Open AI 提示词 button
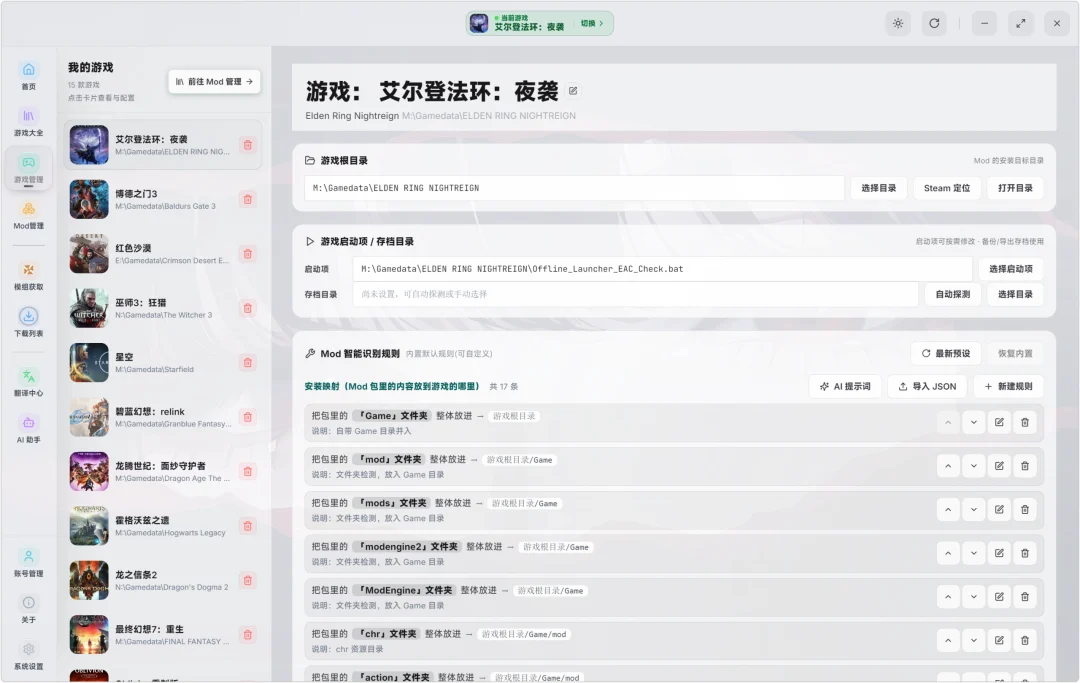The image size is (1080, 683). click(845, 386)
